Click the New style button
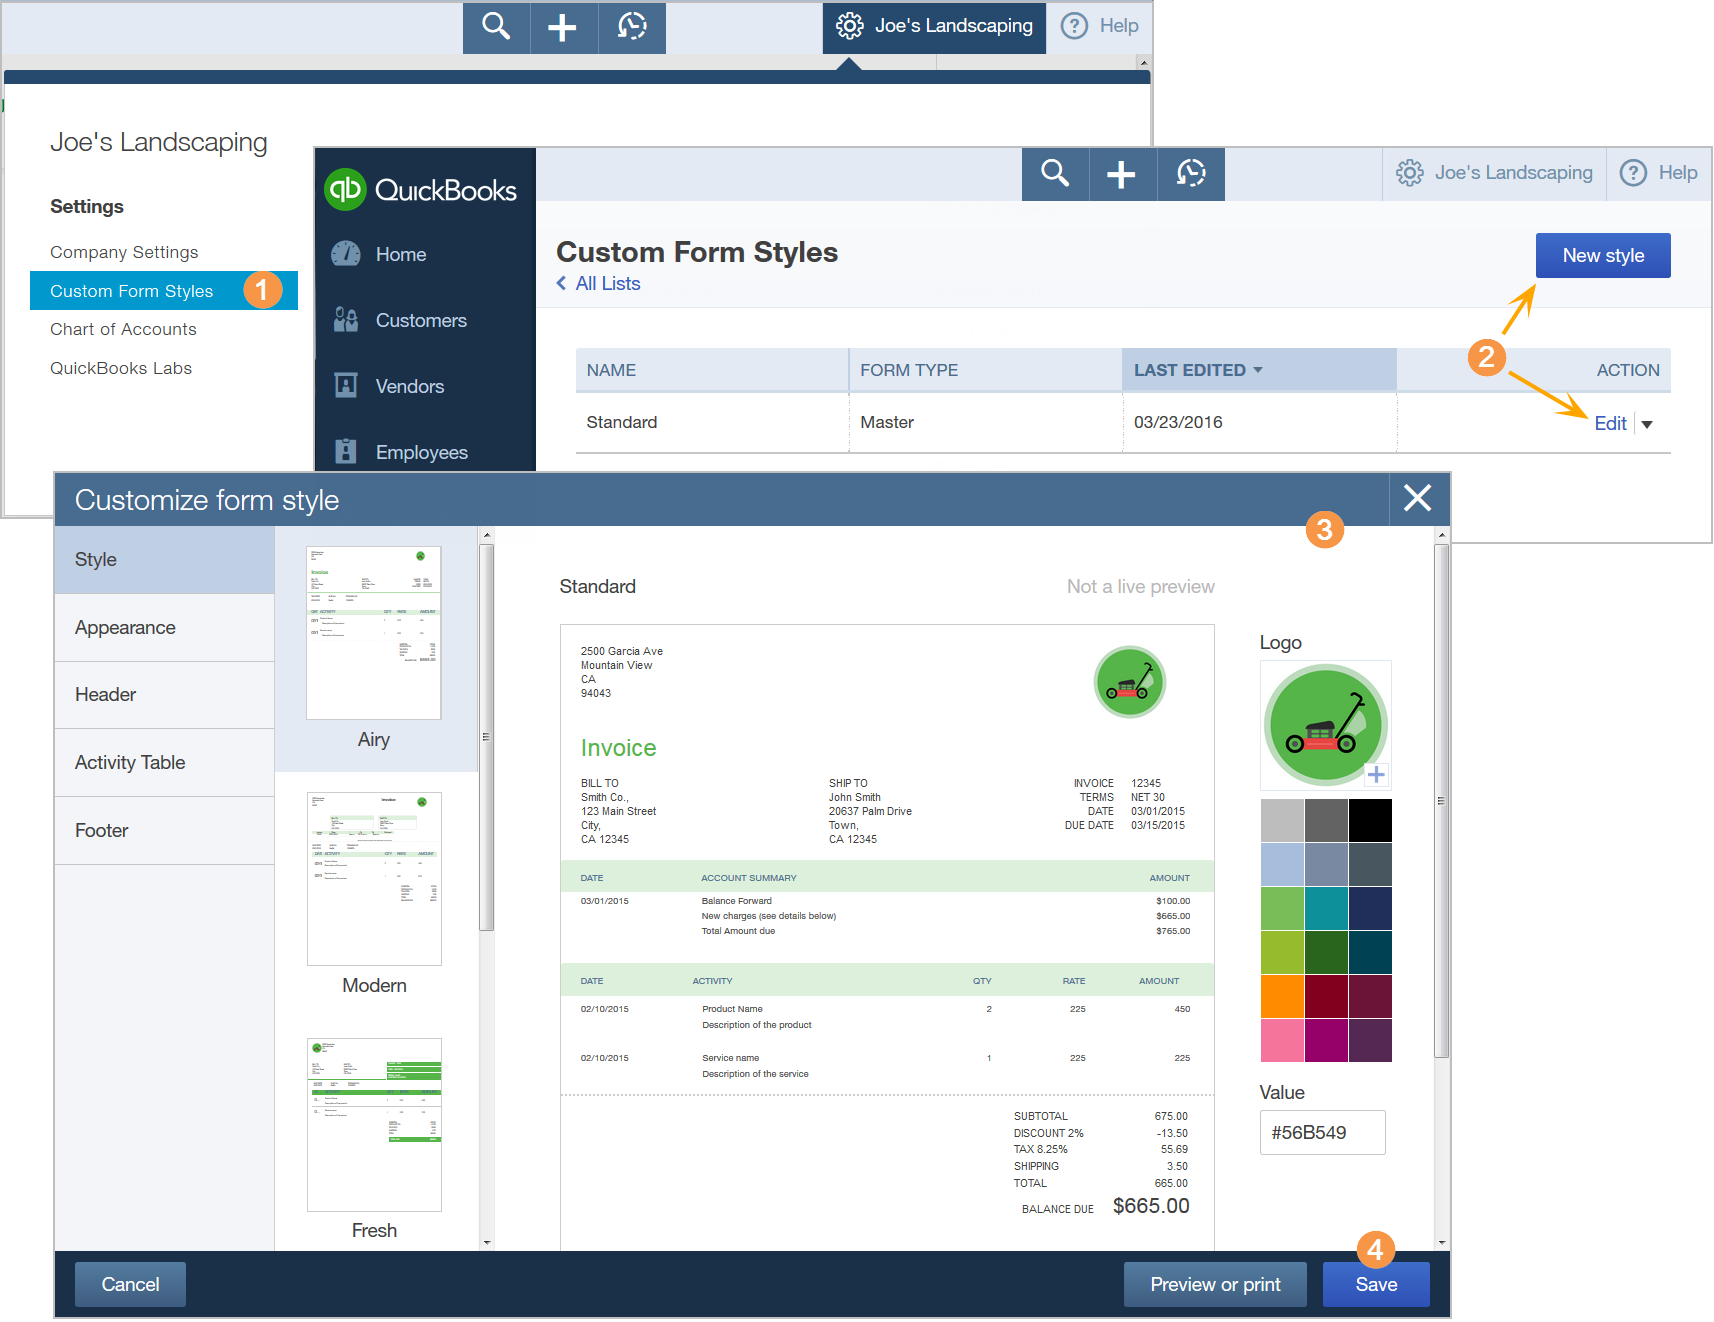Viewport: 1714px width, 1322px height. [1603, 256]
